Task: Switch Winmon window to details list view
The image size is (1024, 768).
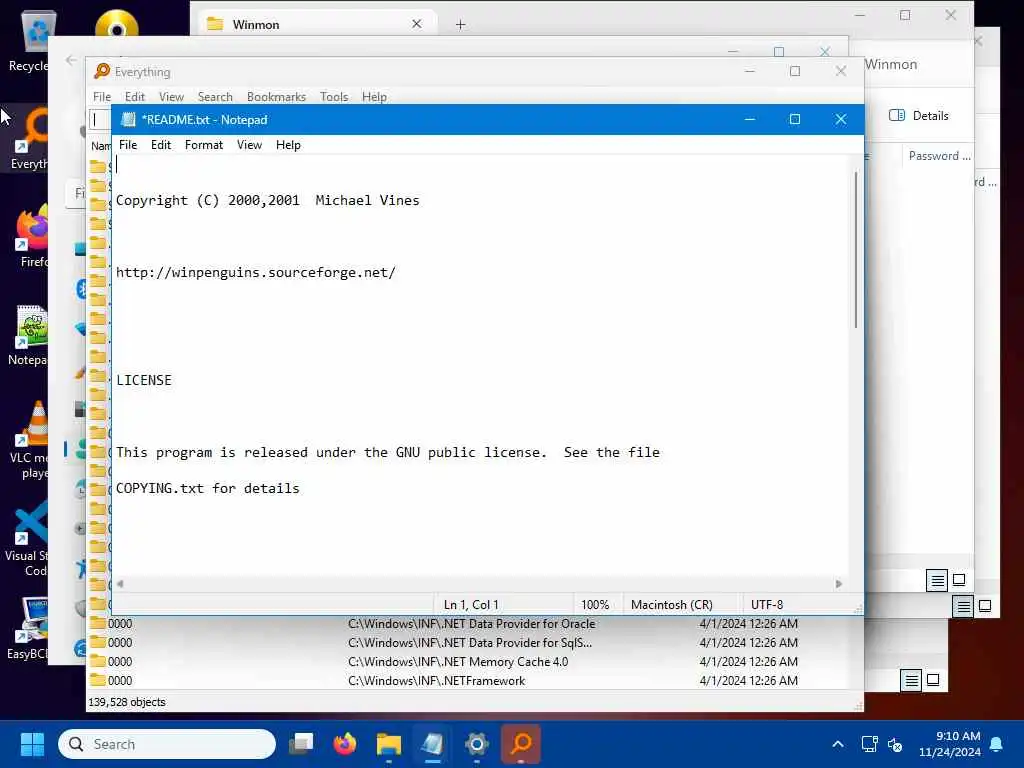Action: pyautogui.click(x=937, y=580)
